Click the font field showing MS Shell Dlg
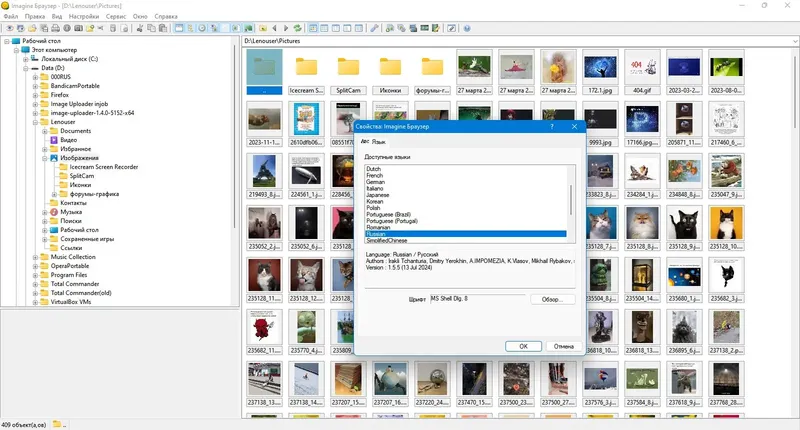The width and height of the screenshot is (800, 430). pos(477,299)
